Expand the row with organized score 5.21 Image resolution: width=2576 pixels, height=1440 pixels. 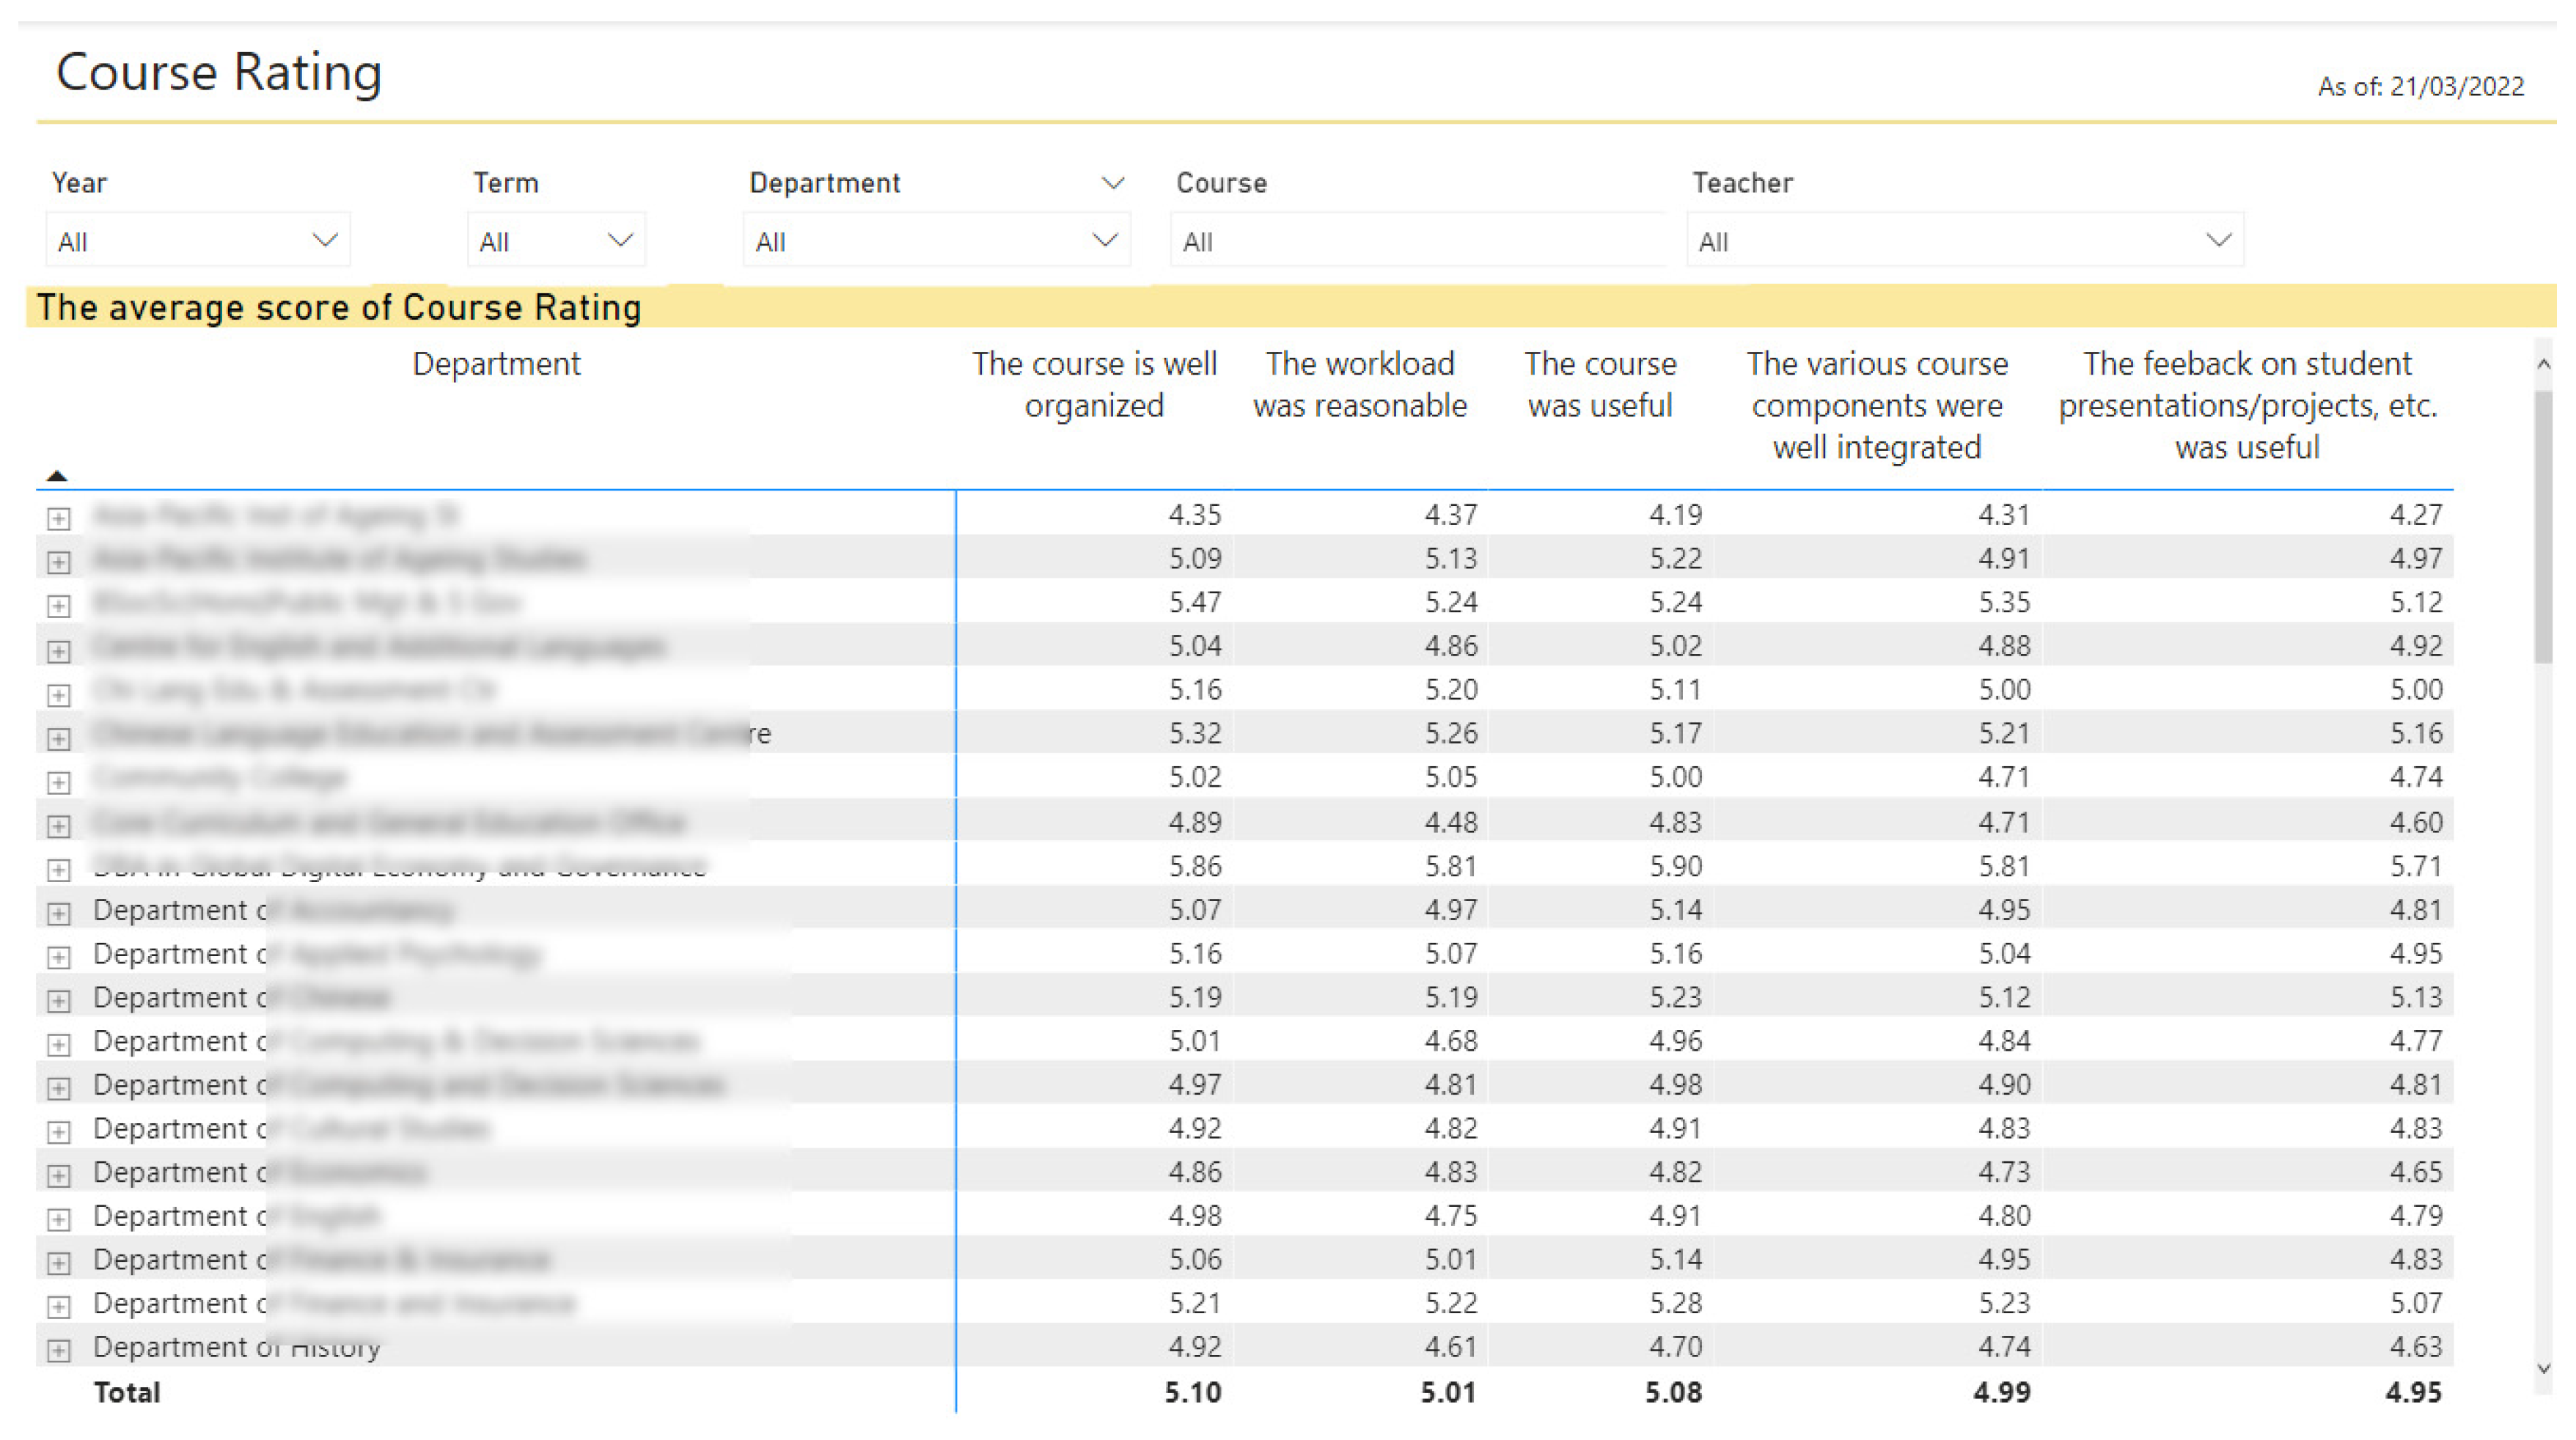point(59,1307)
